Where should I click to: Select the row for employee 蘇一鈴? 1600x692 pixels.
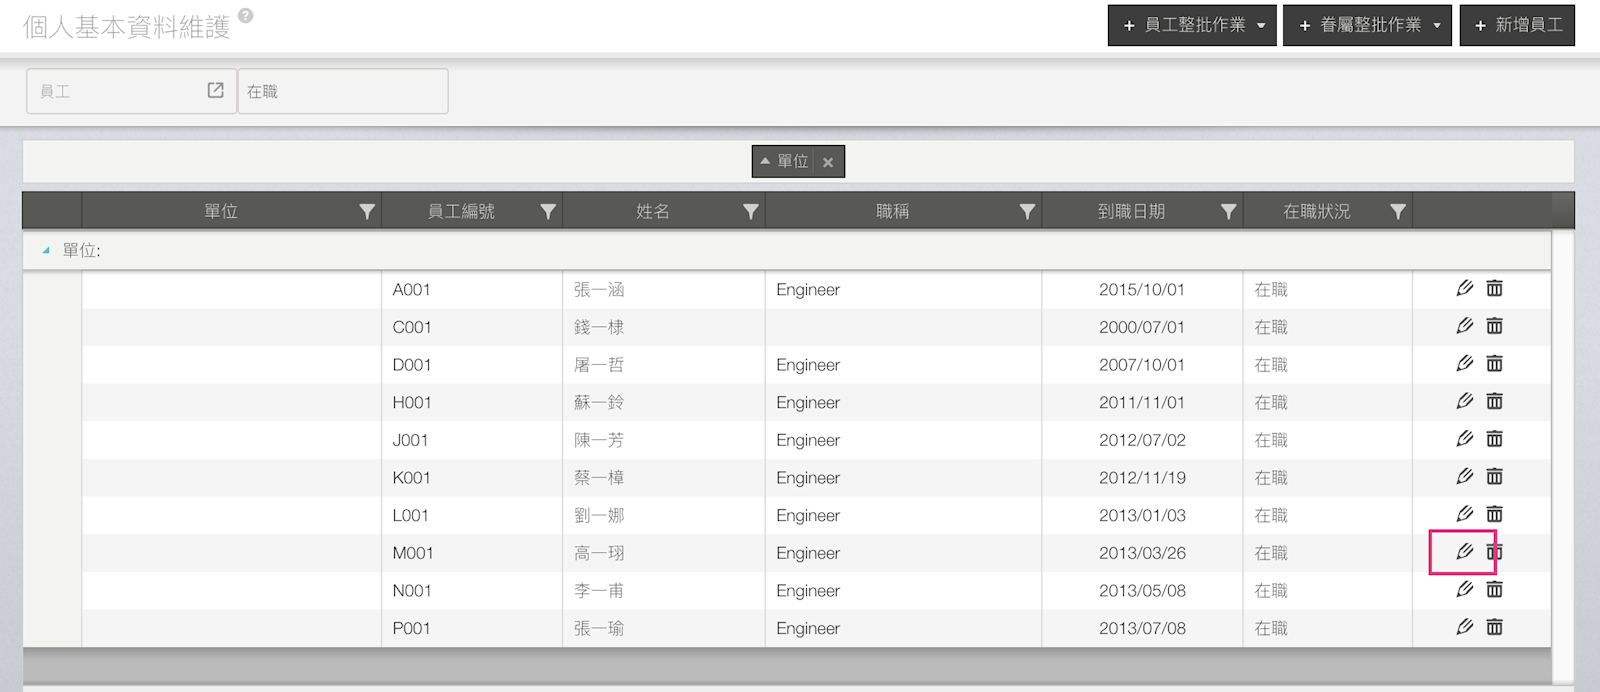599,402
